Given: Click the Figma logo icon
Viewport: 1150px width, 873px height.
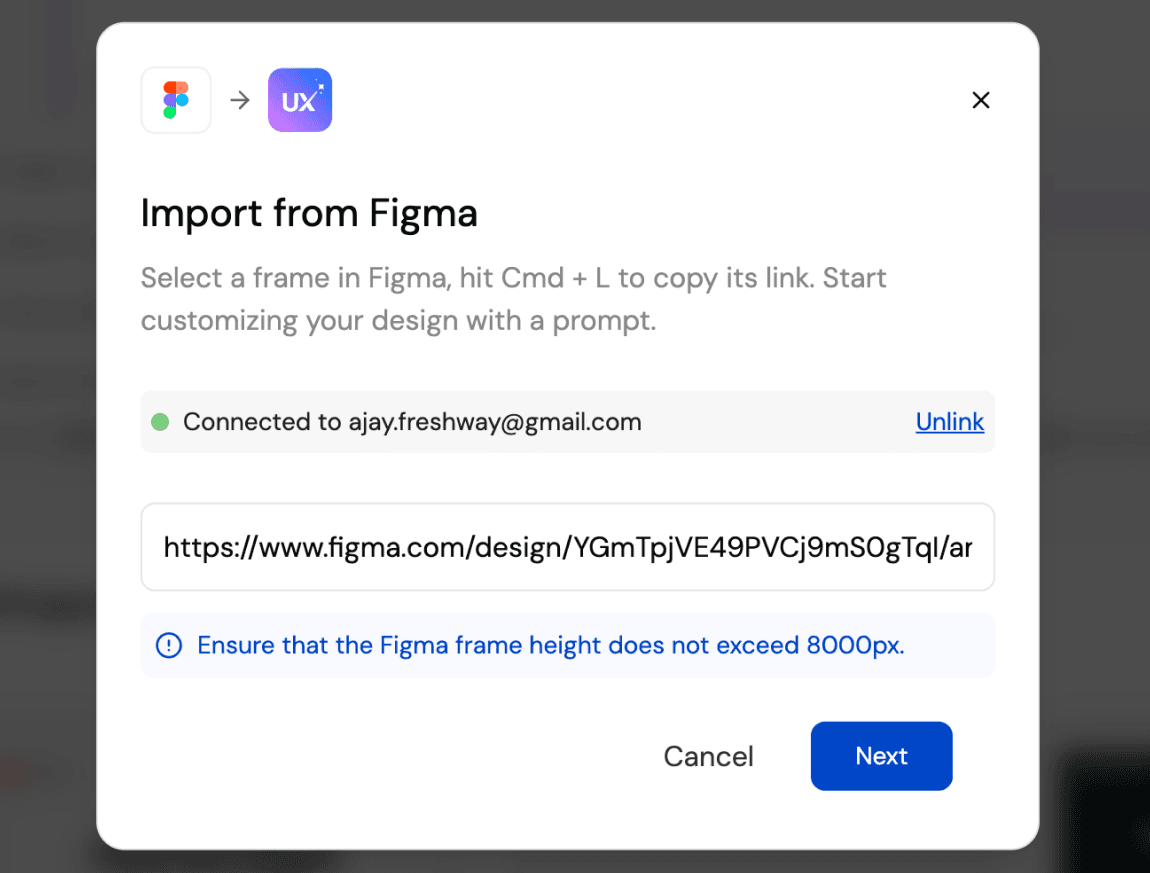Looking at the screenshot, I should tap(176, 100).
